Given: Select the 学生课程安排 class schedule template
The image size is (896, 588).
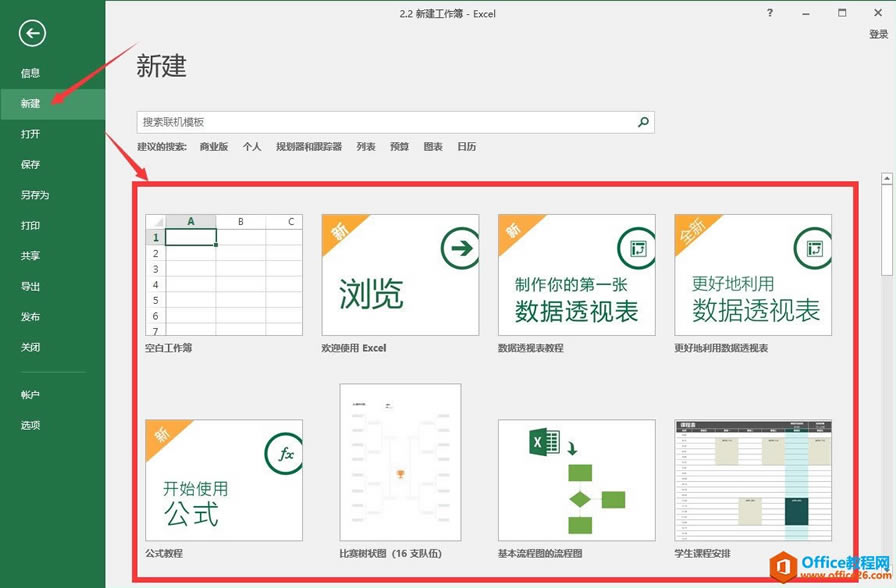Looking at the screenshot, I should click(753, 479).
